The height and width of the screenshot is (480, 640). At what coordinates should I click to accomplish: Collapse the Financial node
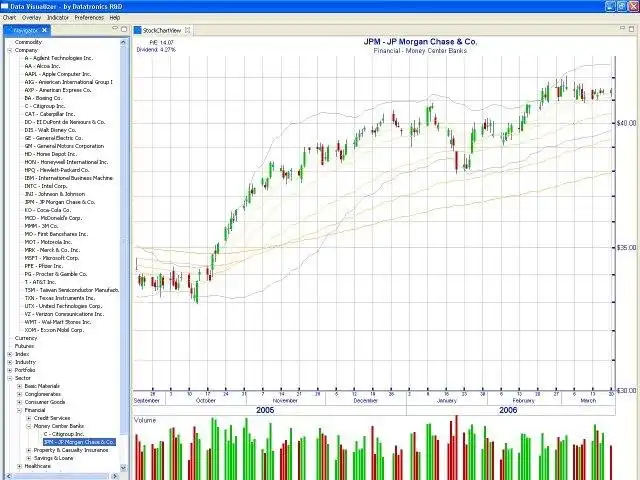pyautogui.click(x=19, y=410)
